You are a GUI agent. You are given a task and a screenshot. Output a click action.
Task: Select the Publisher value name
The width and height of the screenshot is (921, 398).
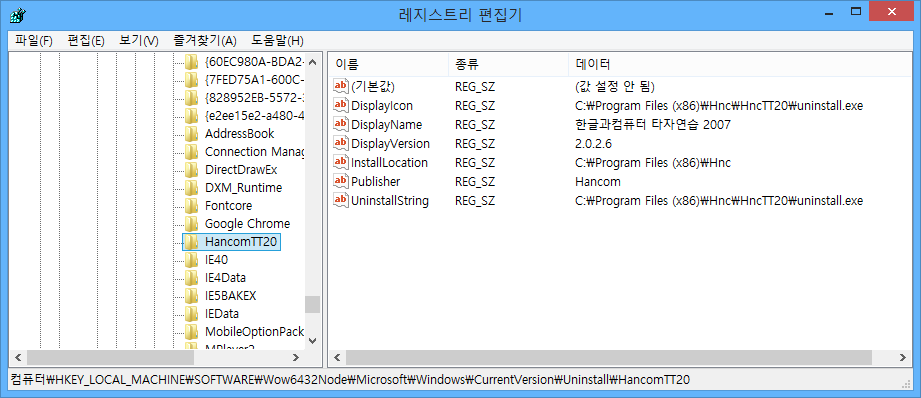(375, 181)
